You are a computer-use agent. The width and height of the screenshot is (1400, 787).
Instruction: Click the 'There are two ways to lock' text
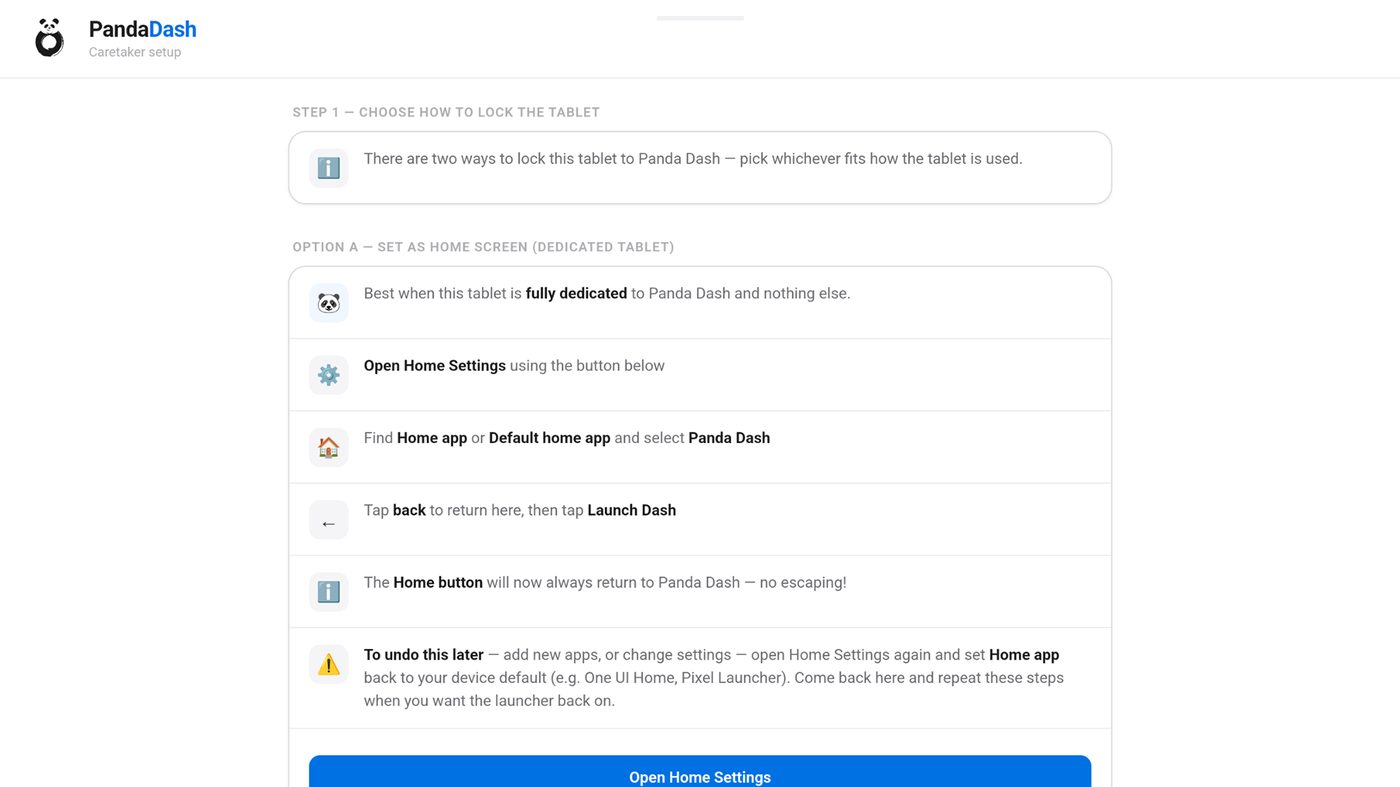693,158
